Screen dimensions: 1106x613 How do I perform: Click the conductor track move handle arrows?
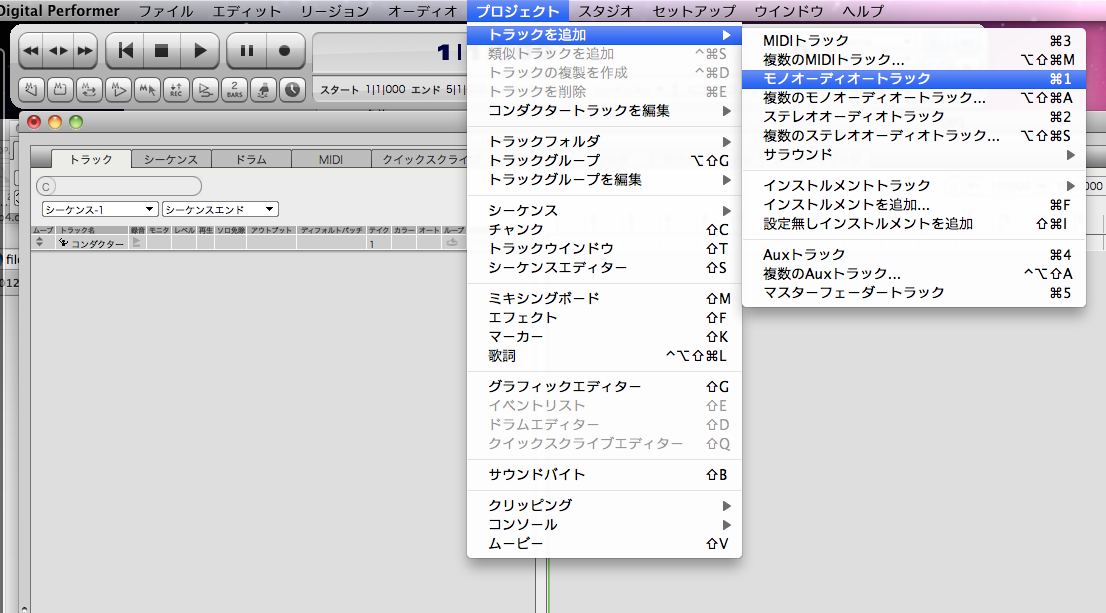(x=40, y=242)
